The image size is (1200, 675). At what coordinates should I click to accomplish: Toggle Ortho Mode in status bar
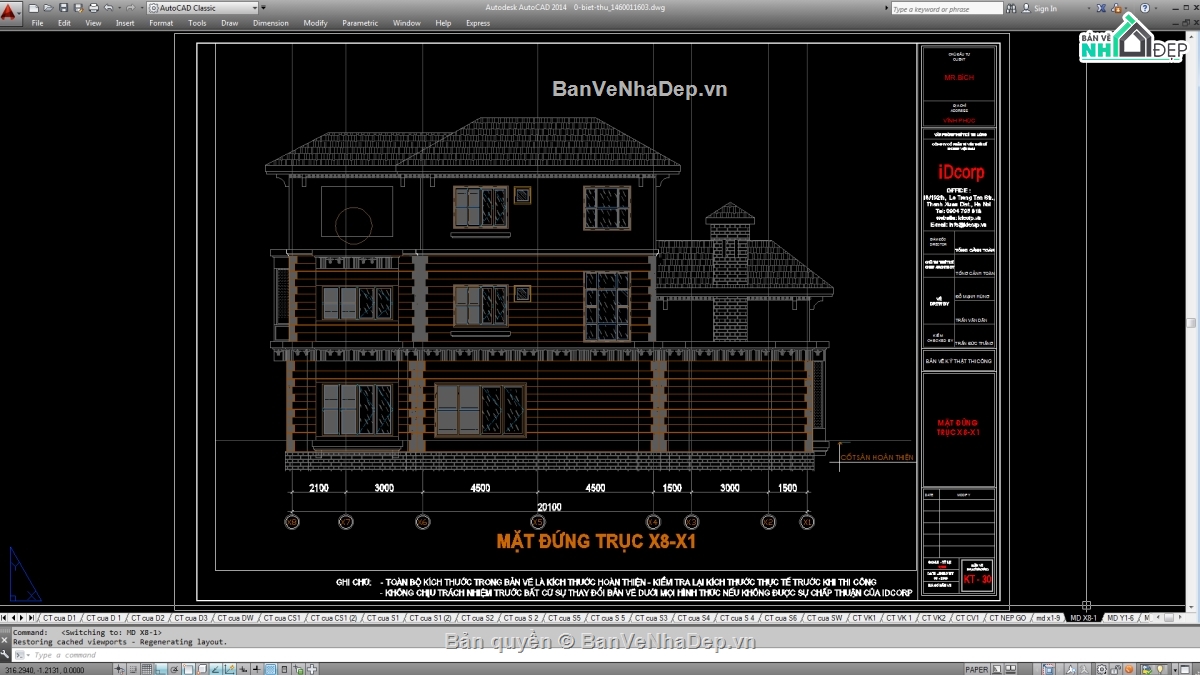pos(160,669)
